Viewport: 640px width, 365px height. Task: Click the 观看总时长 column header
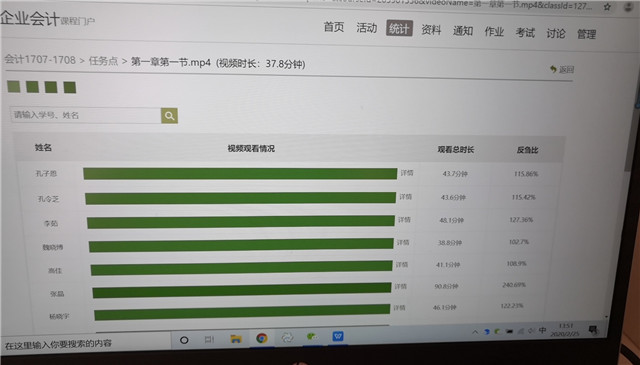(456, 150)
